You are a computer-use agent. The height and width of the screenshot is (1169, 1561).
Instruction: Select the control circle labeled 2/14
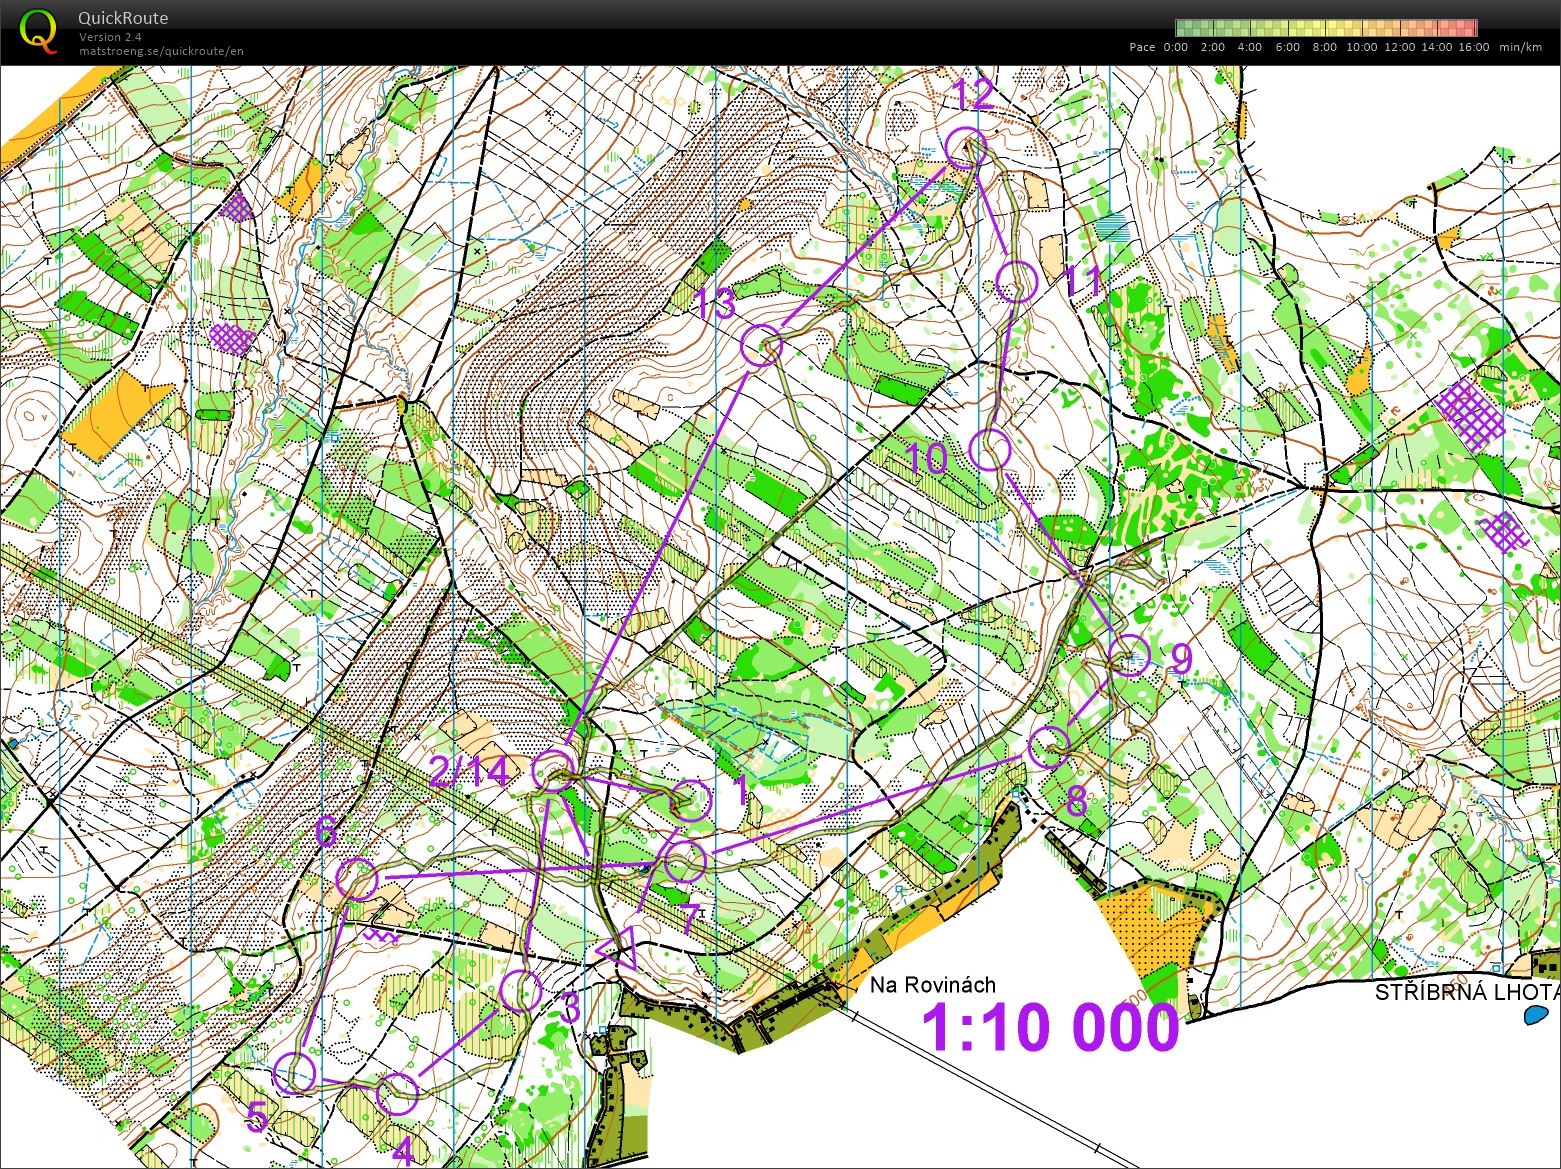pyautogui.click(x=553, y=770)
